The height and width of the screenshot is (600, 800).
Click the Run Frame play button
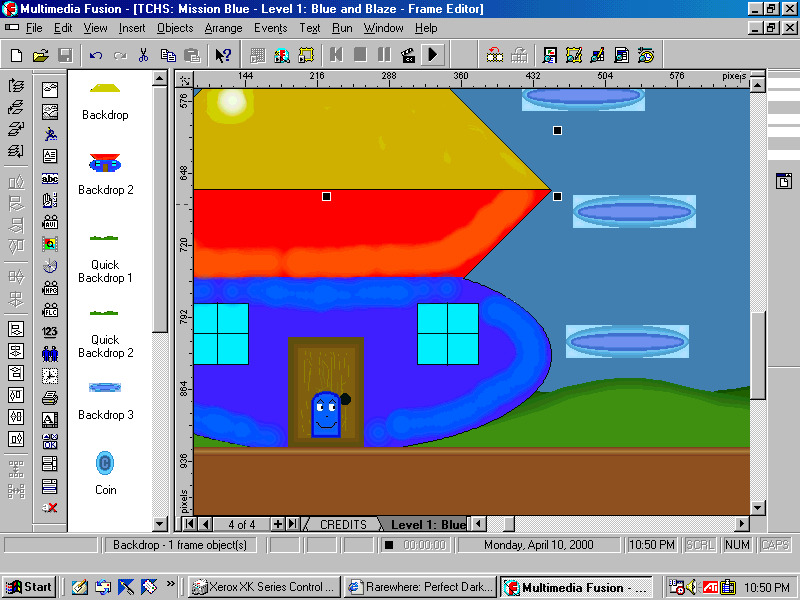tap(432, 55)
